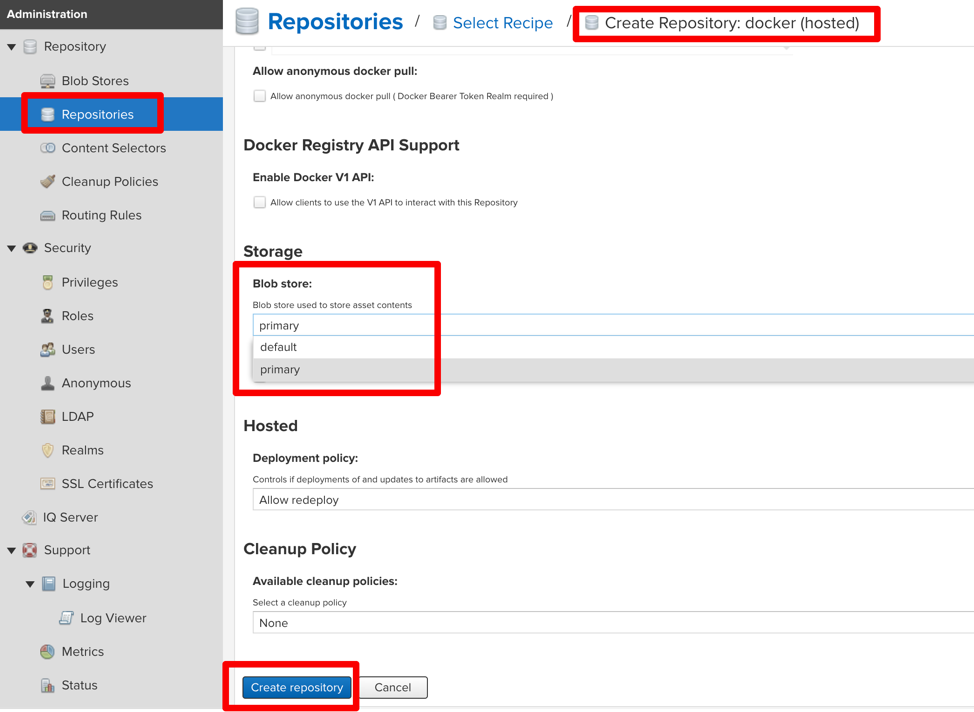974x712 pixels.
Task: Open the Blob store combo box
Action: pyautogui.click(x=613, y=325)
